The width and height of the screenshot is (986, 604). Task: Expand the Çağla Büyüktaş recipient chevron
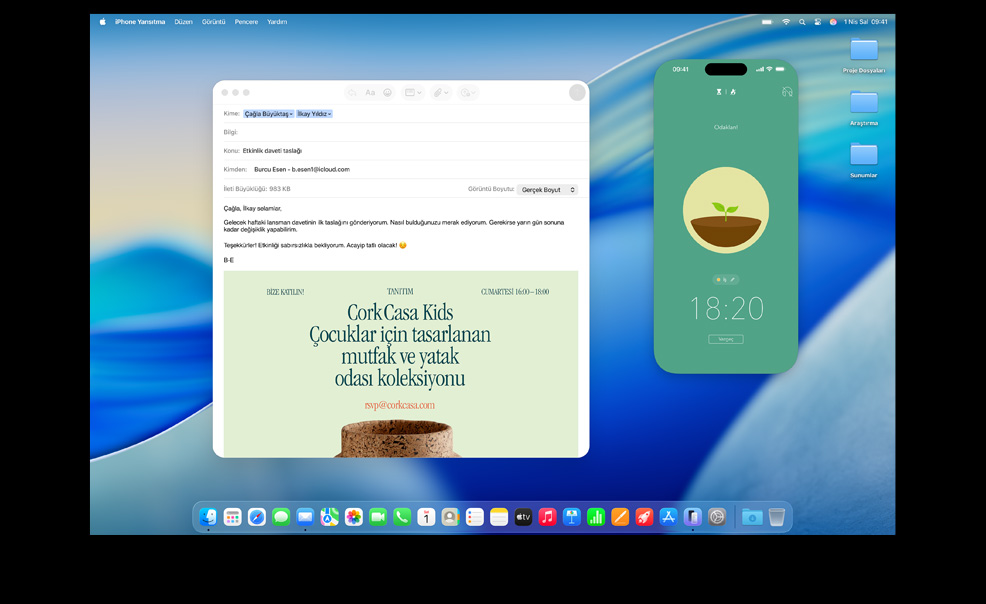pos(291,114)
